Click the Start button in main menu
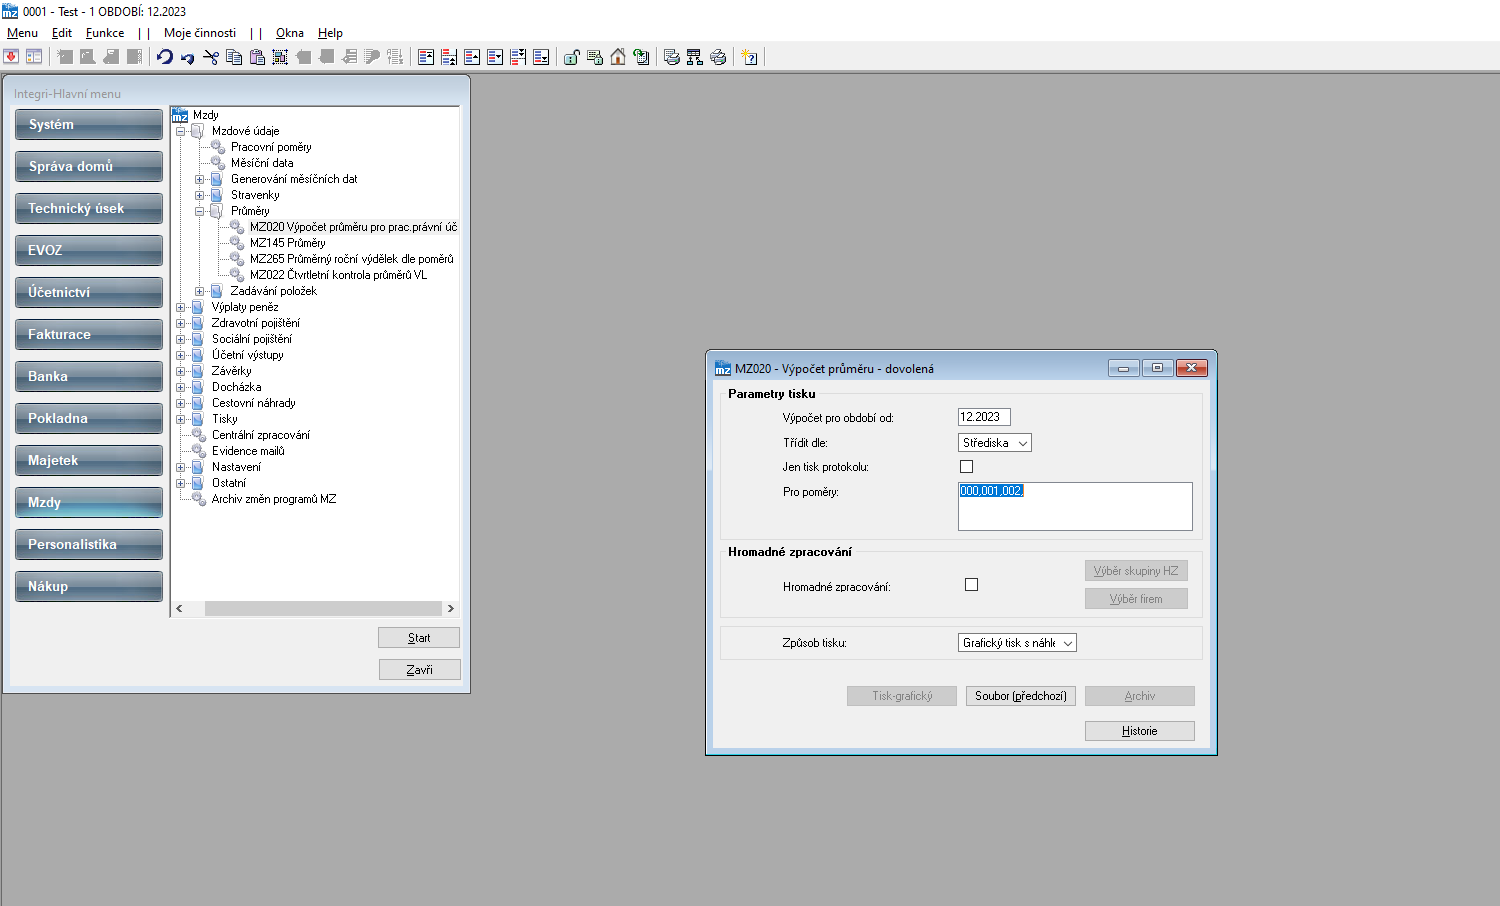 419,638
